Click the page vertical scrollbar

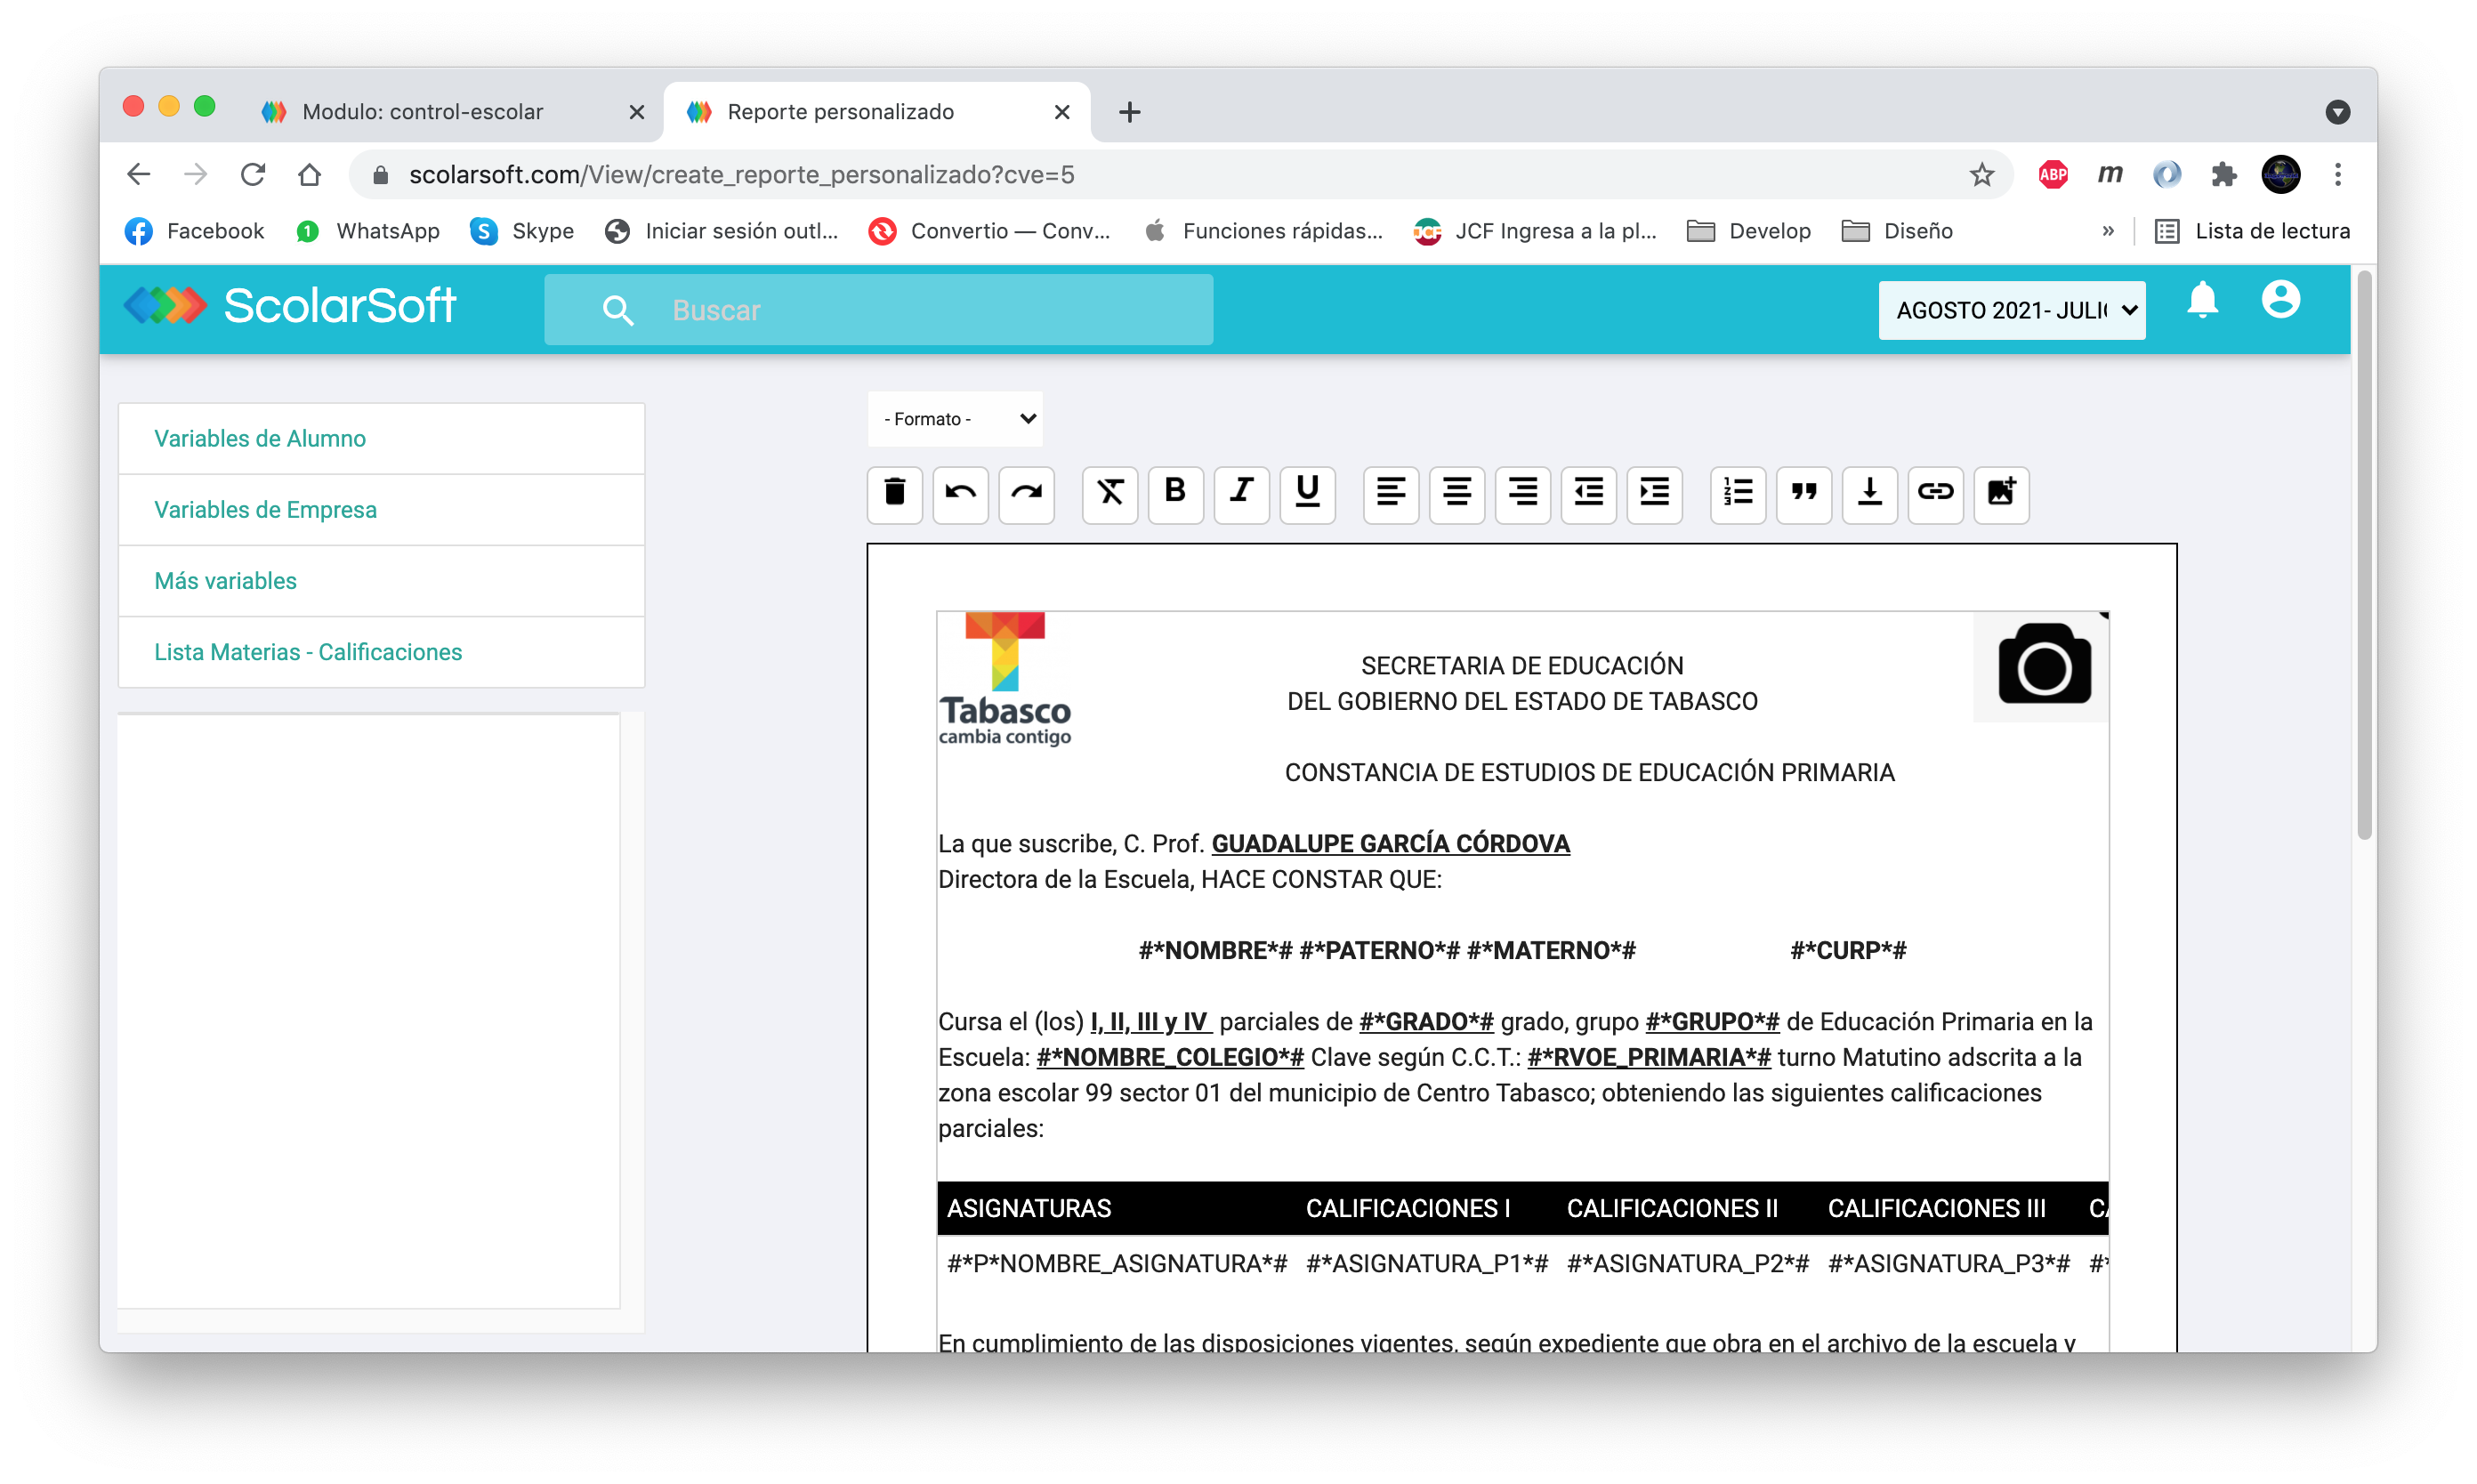2364,555
